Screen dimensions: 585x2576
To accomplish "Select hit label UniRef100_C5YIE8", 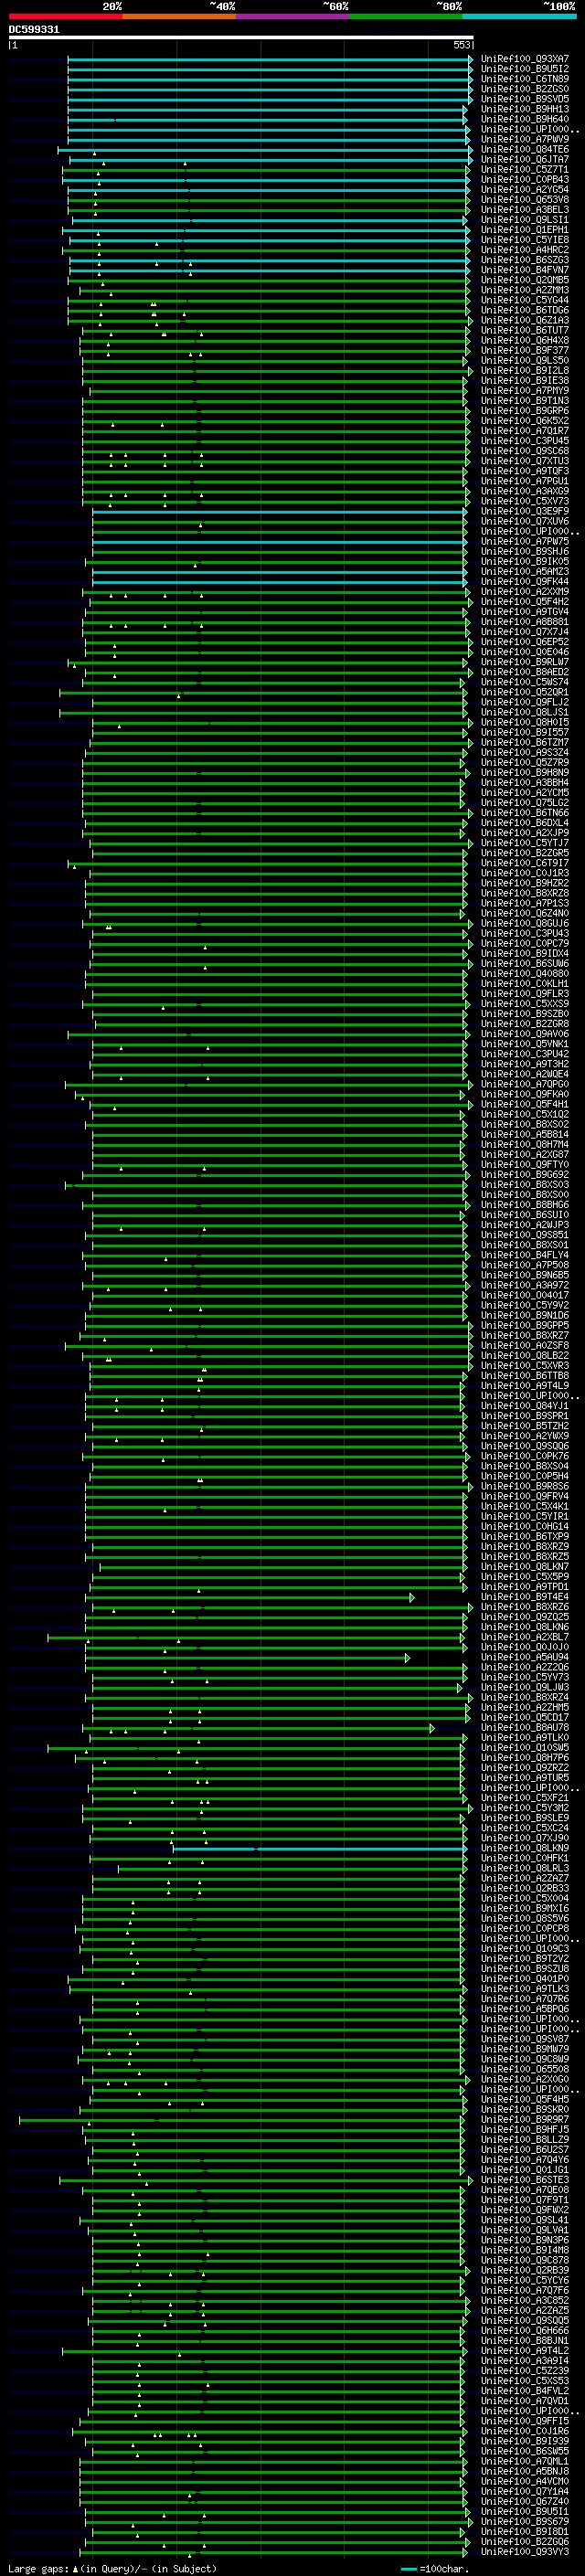I will coord(525,240).
